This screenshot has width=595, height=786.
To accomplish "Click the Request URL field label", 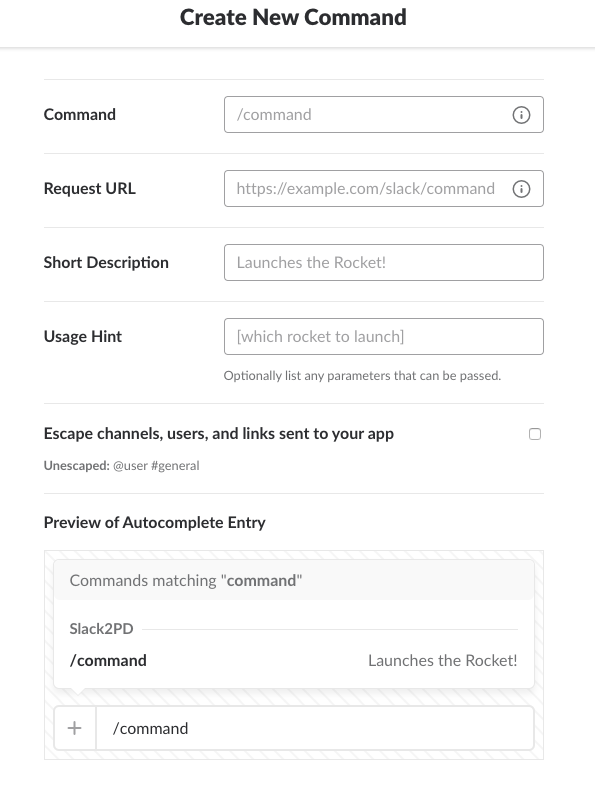I will (x=90, y=188).
